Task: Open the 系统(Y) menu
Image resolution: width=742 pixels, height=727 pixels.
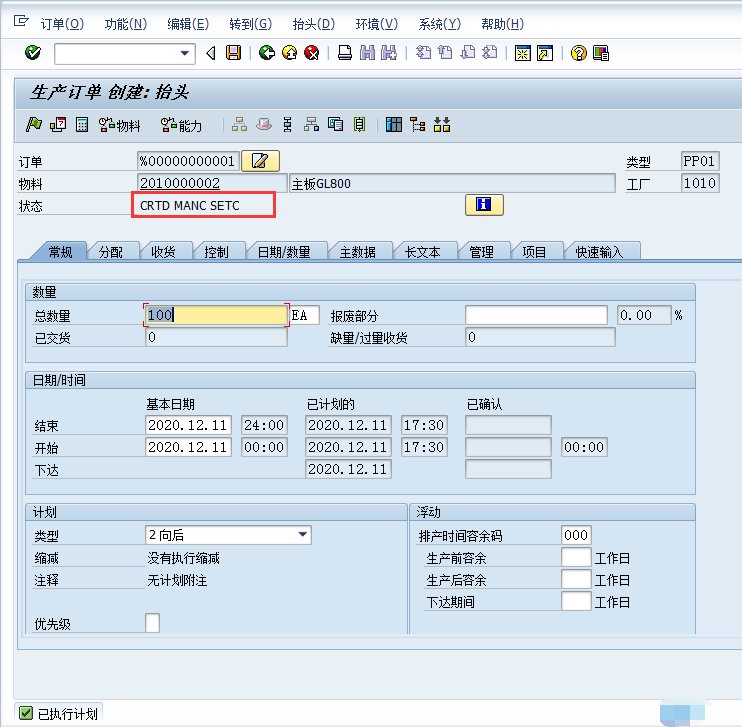Action: 439,24
